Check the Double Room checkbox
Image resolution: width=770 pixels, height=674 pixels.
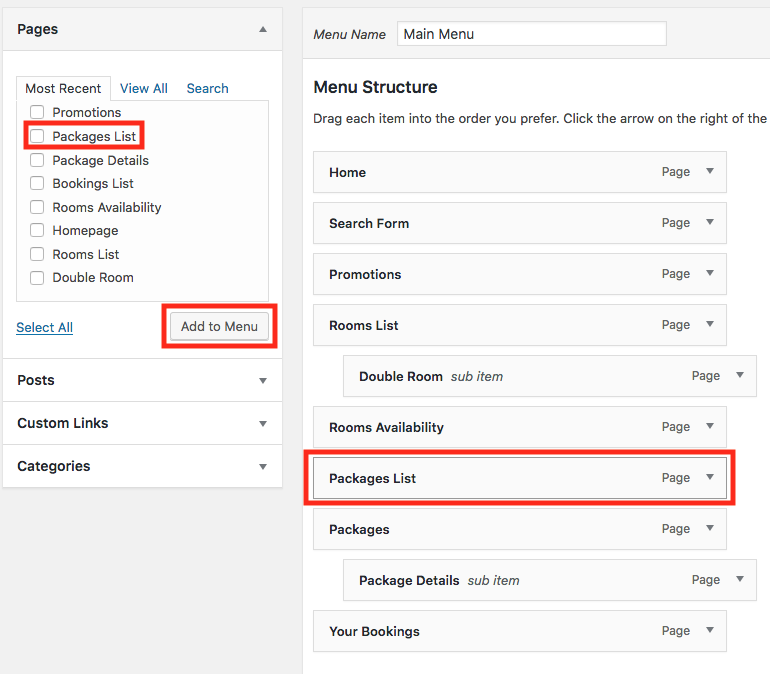[x=37, y=278]
